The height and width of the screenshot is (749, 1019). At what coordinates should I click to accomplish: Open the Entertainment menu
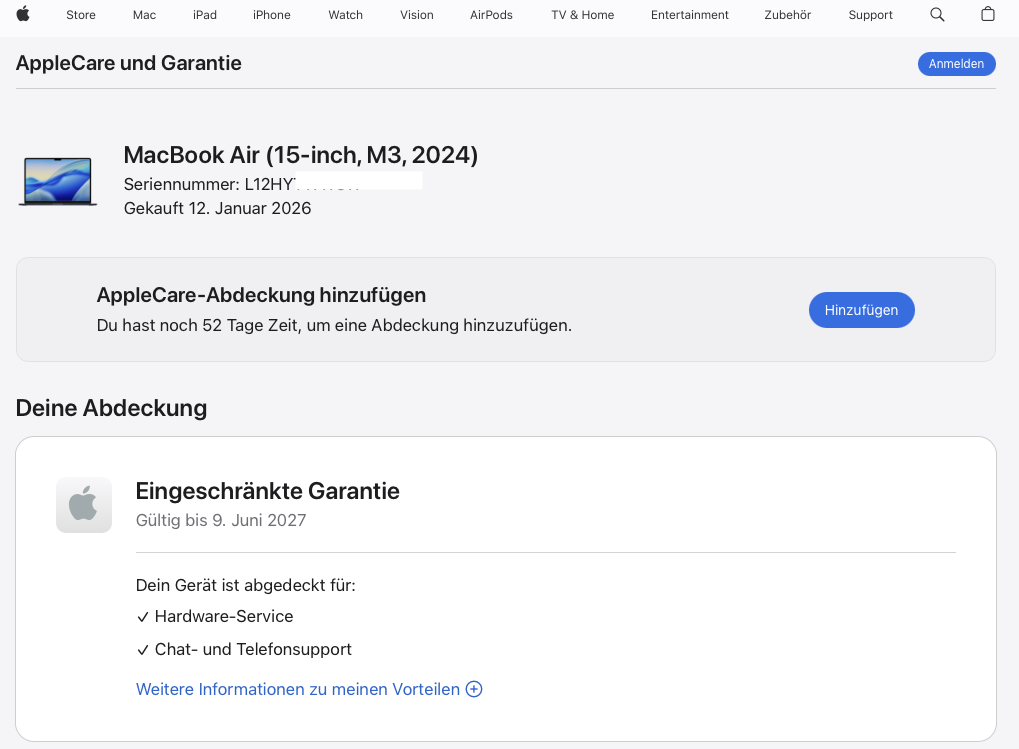click(x=690, y=14)
